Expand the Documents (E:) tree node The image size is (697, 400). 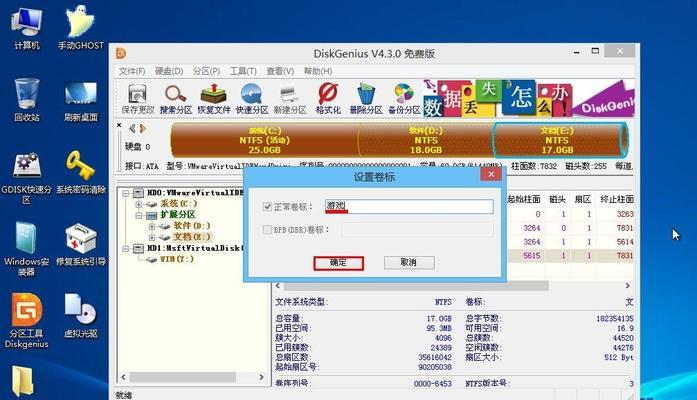(x=152, y=237)
